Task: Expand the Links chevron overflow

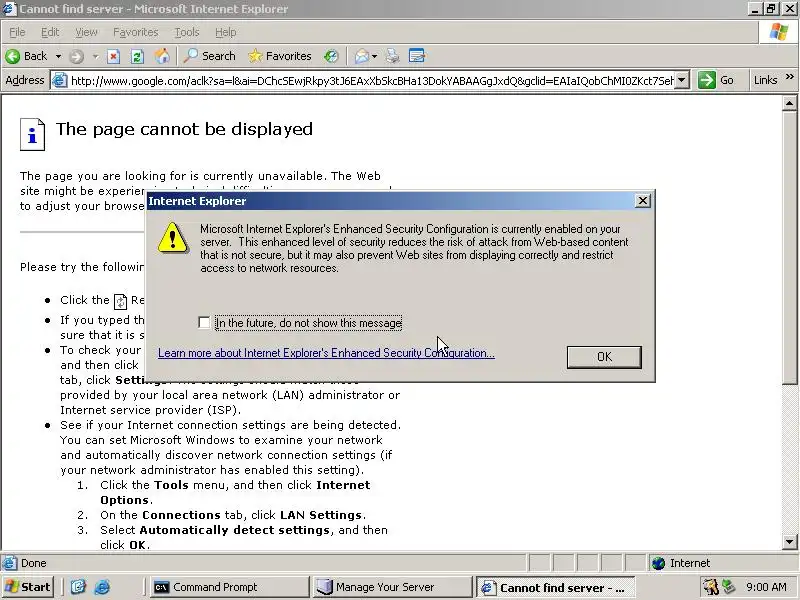Action: [789, 77]
